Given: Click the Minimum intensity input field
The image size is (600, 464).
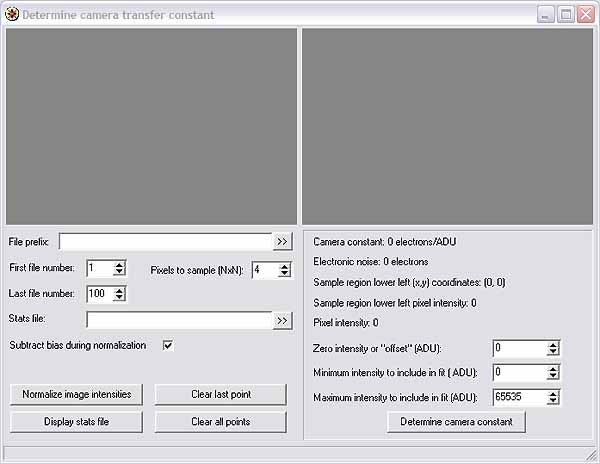Looking at the screenshot, I should (x=520, y=373).
